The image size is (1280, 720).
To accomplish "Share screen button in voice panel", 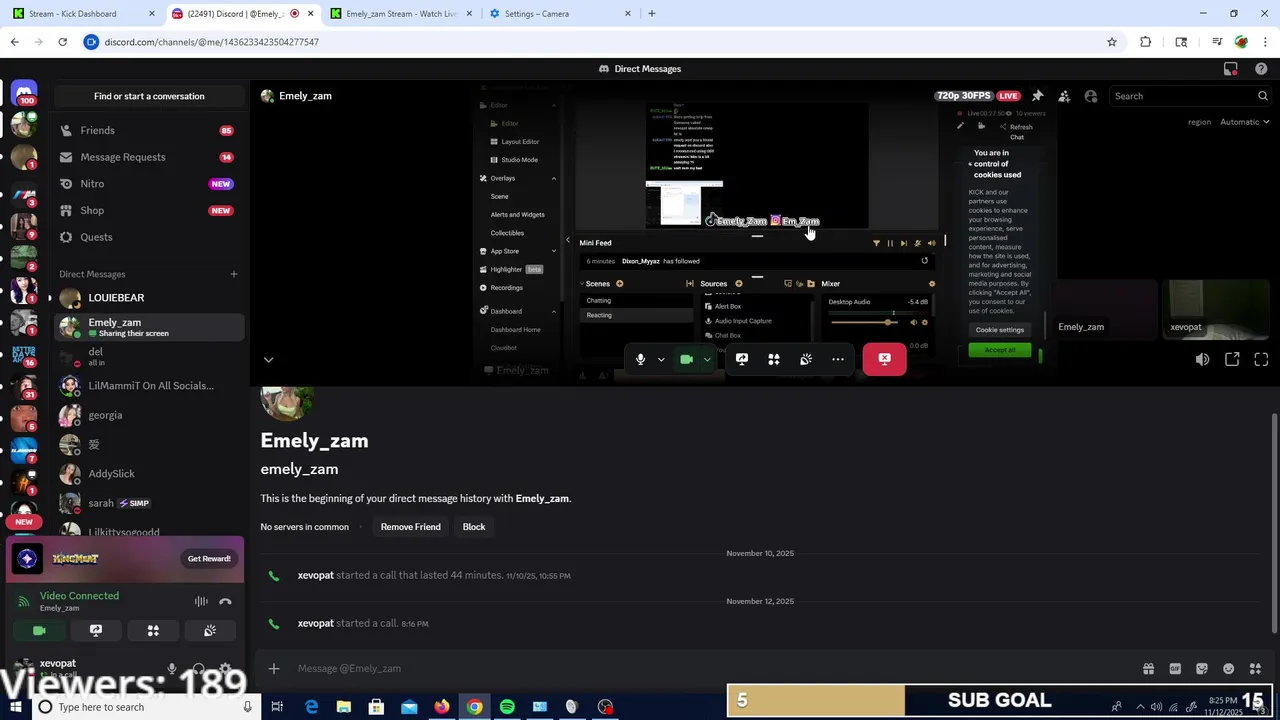I will click(96, 631).
